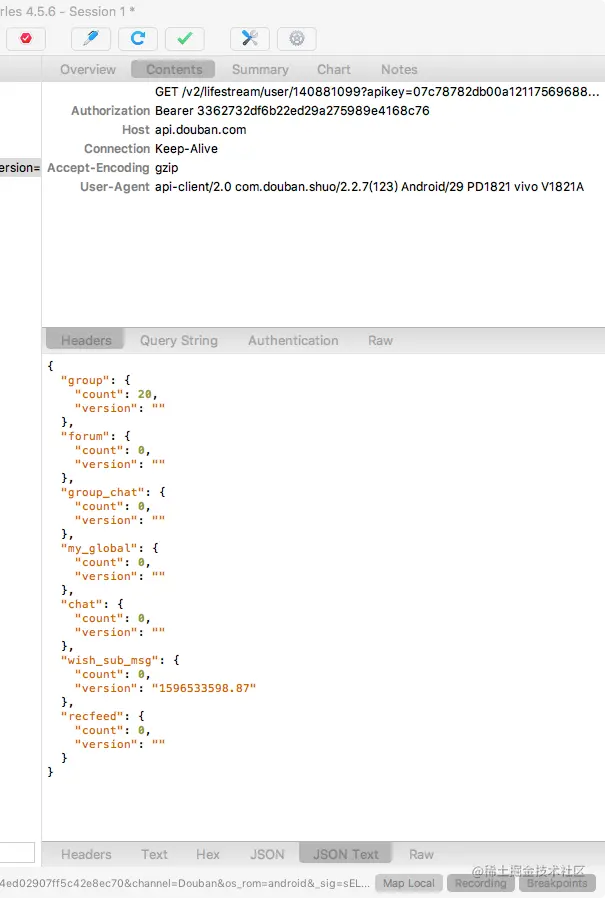This screenshot has height=898, width=605.
Task: Click the Accept-Encoding header name
Action: click(98, 168)
